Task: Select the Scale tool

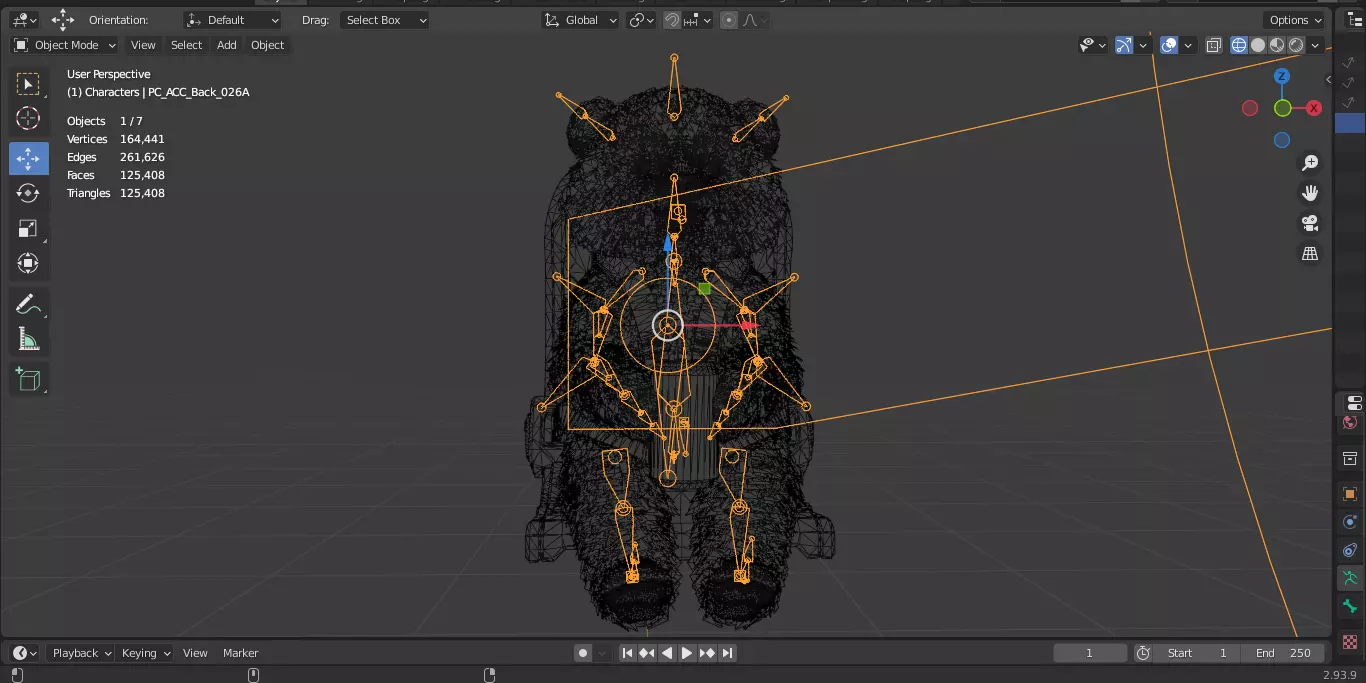Action: pos(29,228)
